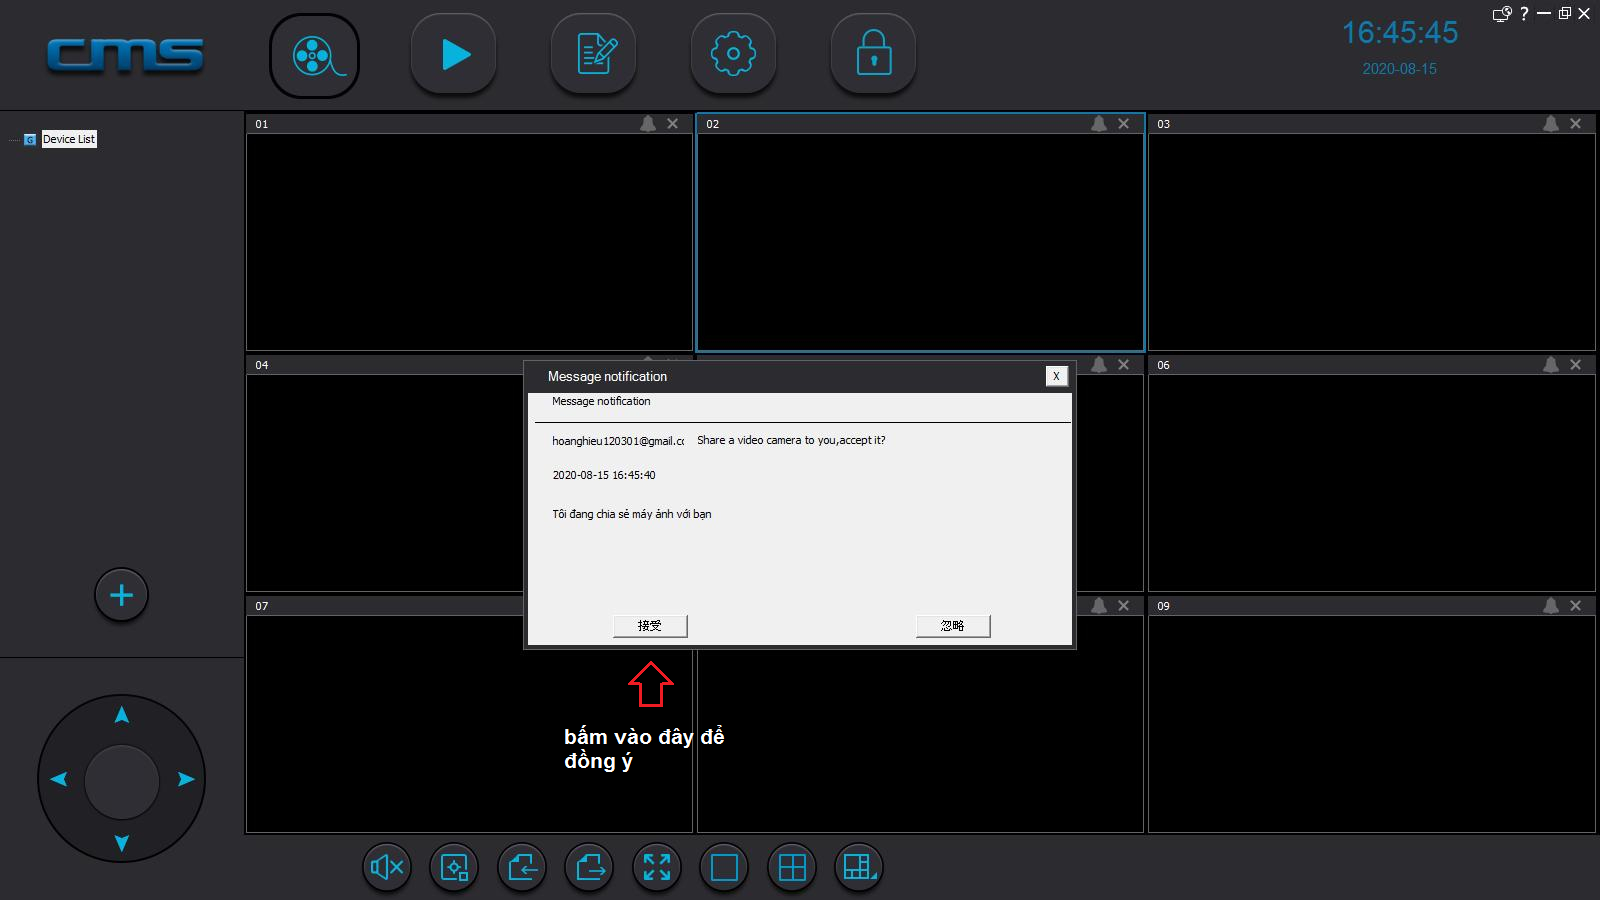Open the log notes icon
This screenshot has height=900, width=1600.
[x=594, y=55]
